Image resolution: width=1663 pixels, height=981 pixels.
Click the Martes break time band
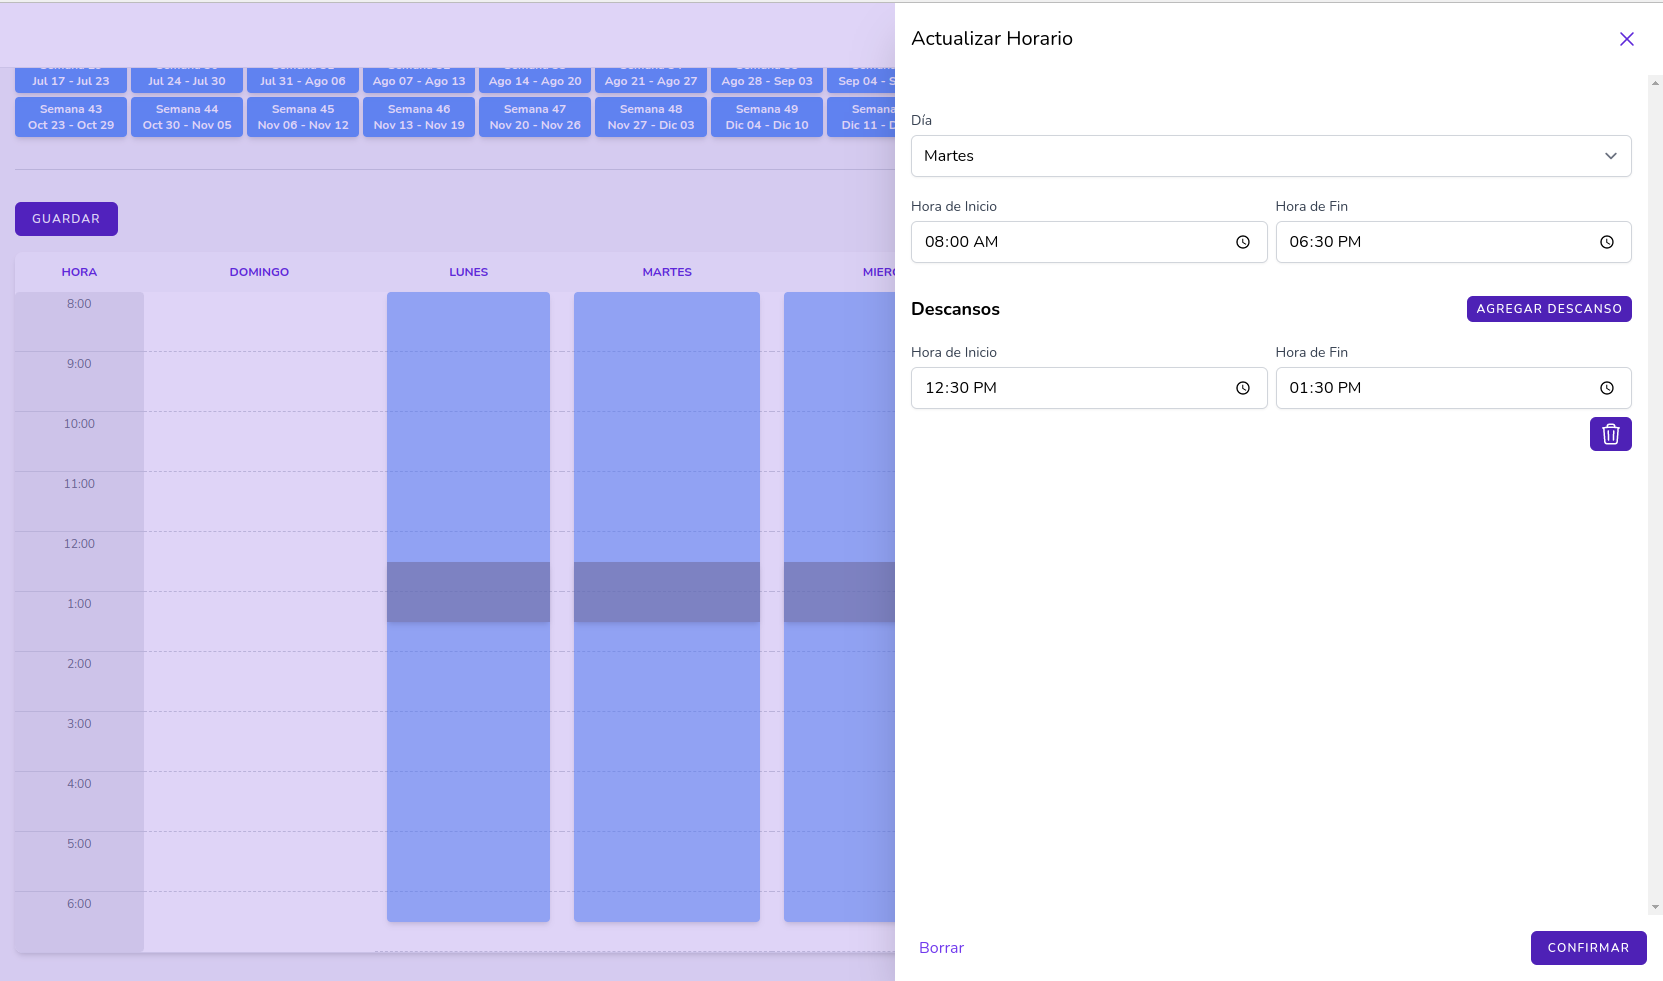point(666,591)
